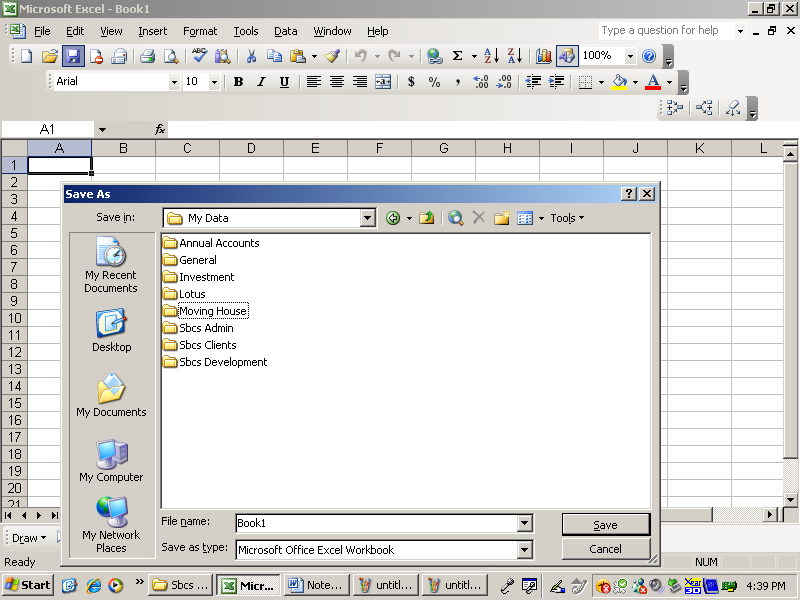
Task: Create New Folder in Save As dialog
Action: point(502,218)
